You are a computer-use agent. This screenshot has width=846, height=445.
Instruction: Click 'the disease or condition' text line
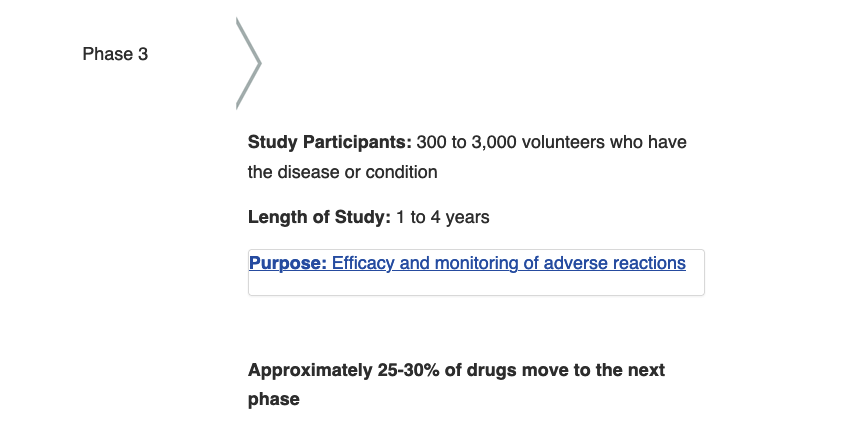(x=343, y=172)
